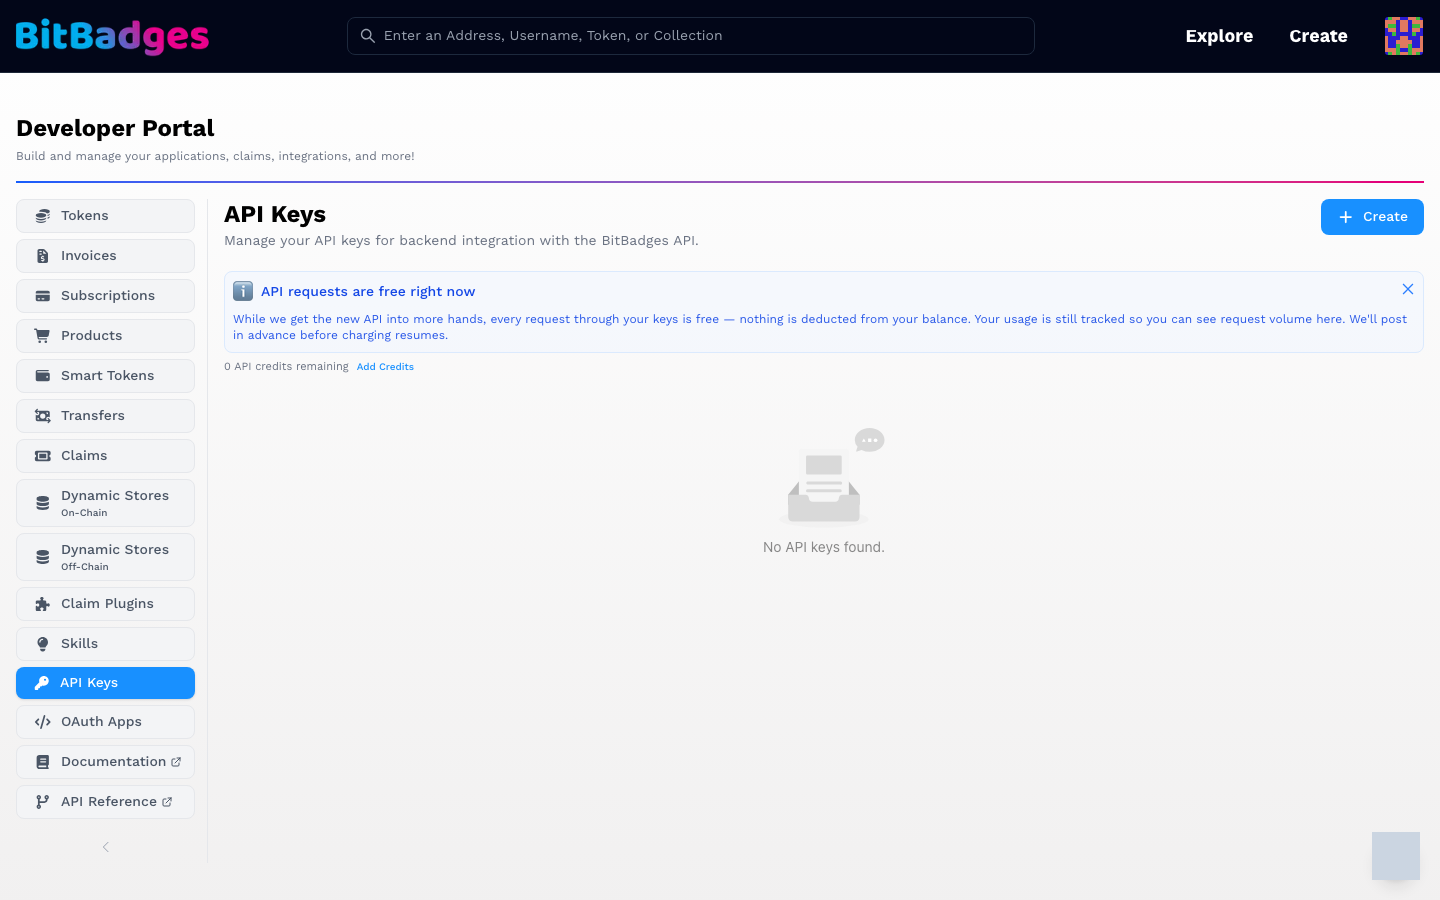The image size is (1440, 900).
Task: Click the Claim Plugins puzzle icon
Action: click(43, 604)
